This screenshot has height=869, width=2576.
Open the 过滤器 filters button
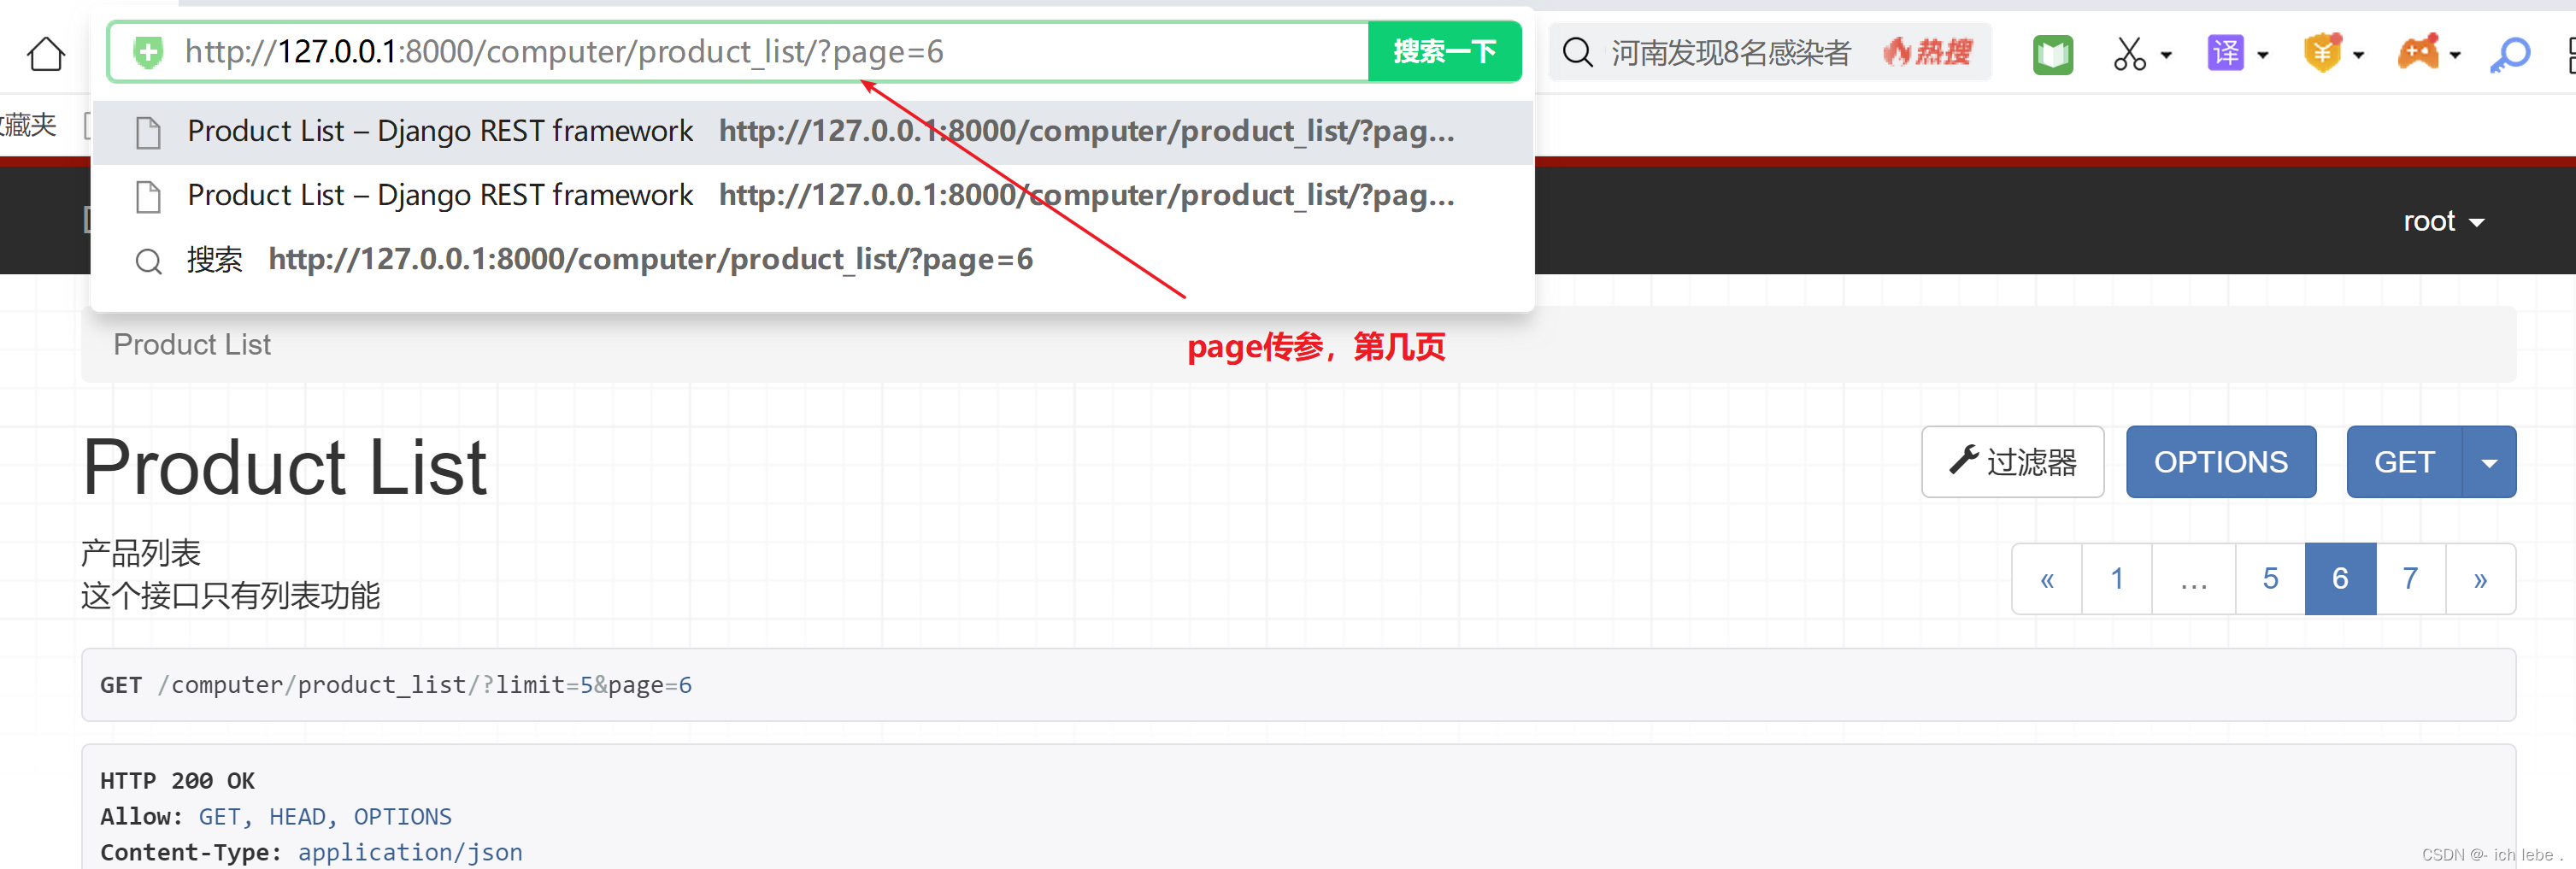pos(2012,462)
